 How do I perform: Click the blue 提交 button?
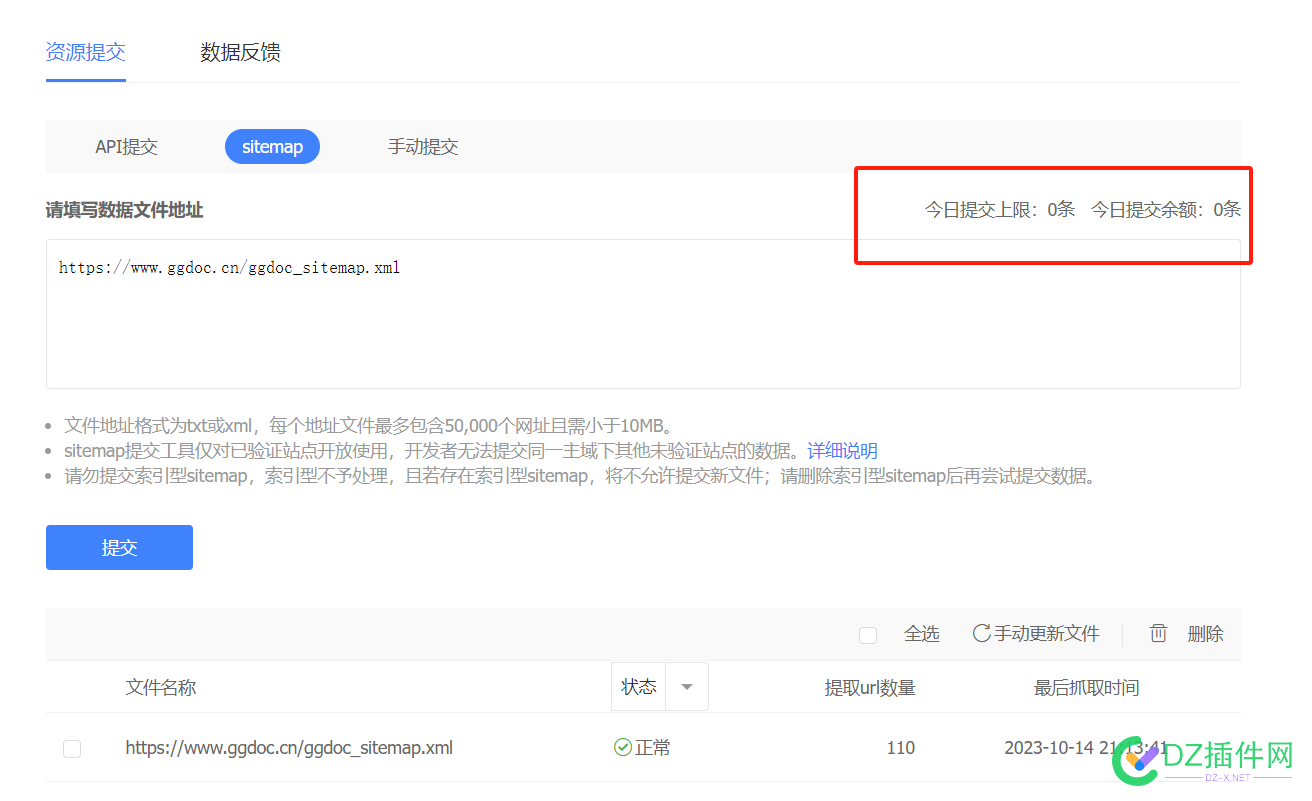[x=119, y=548]
